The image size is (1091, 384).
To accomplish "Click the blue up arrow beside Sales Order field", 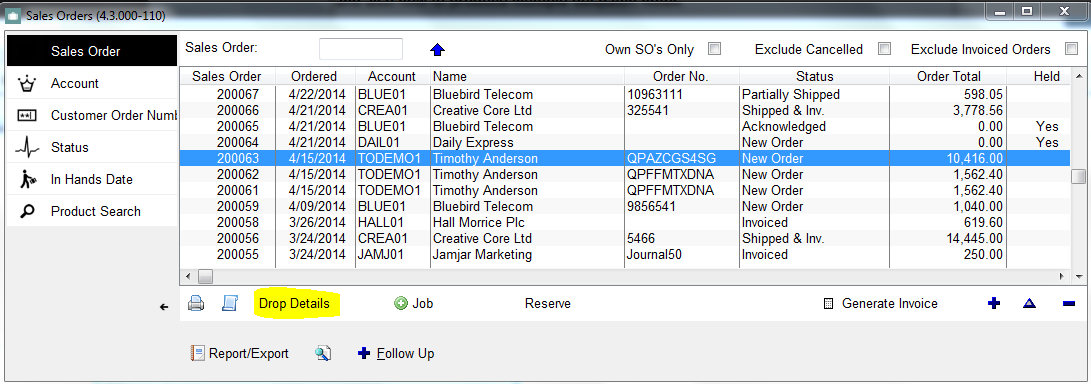I will pos(438,49).
